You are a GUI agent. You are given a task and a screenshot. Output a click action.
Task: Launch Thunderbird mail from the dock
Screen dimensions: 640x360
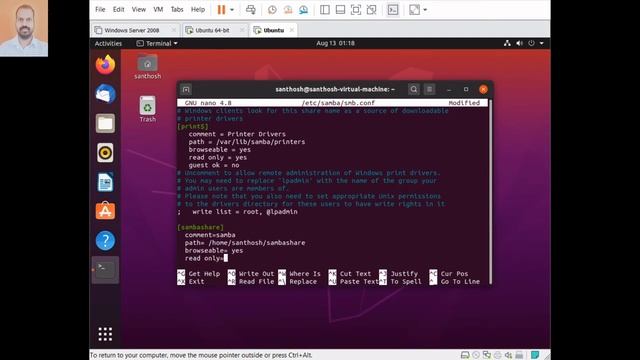pos(105,94)
